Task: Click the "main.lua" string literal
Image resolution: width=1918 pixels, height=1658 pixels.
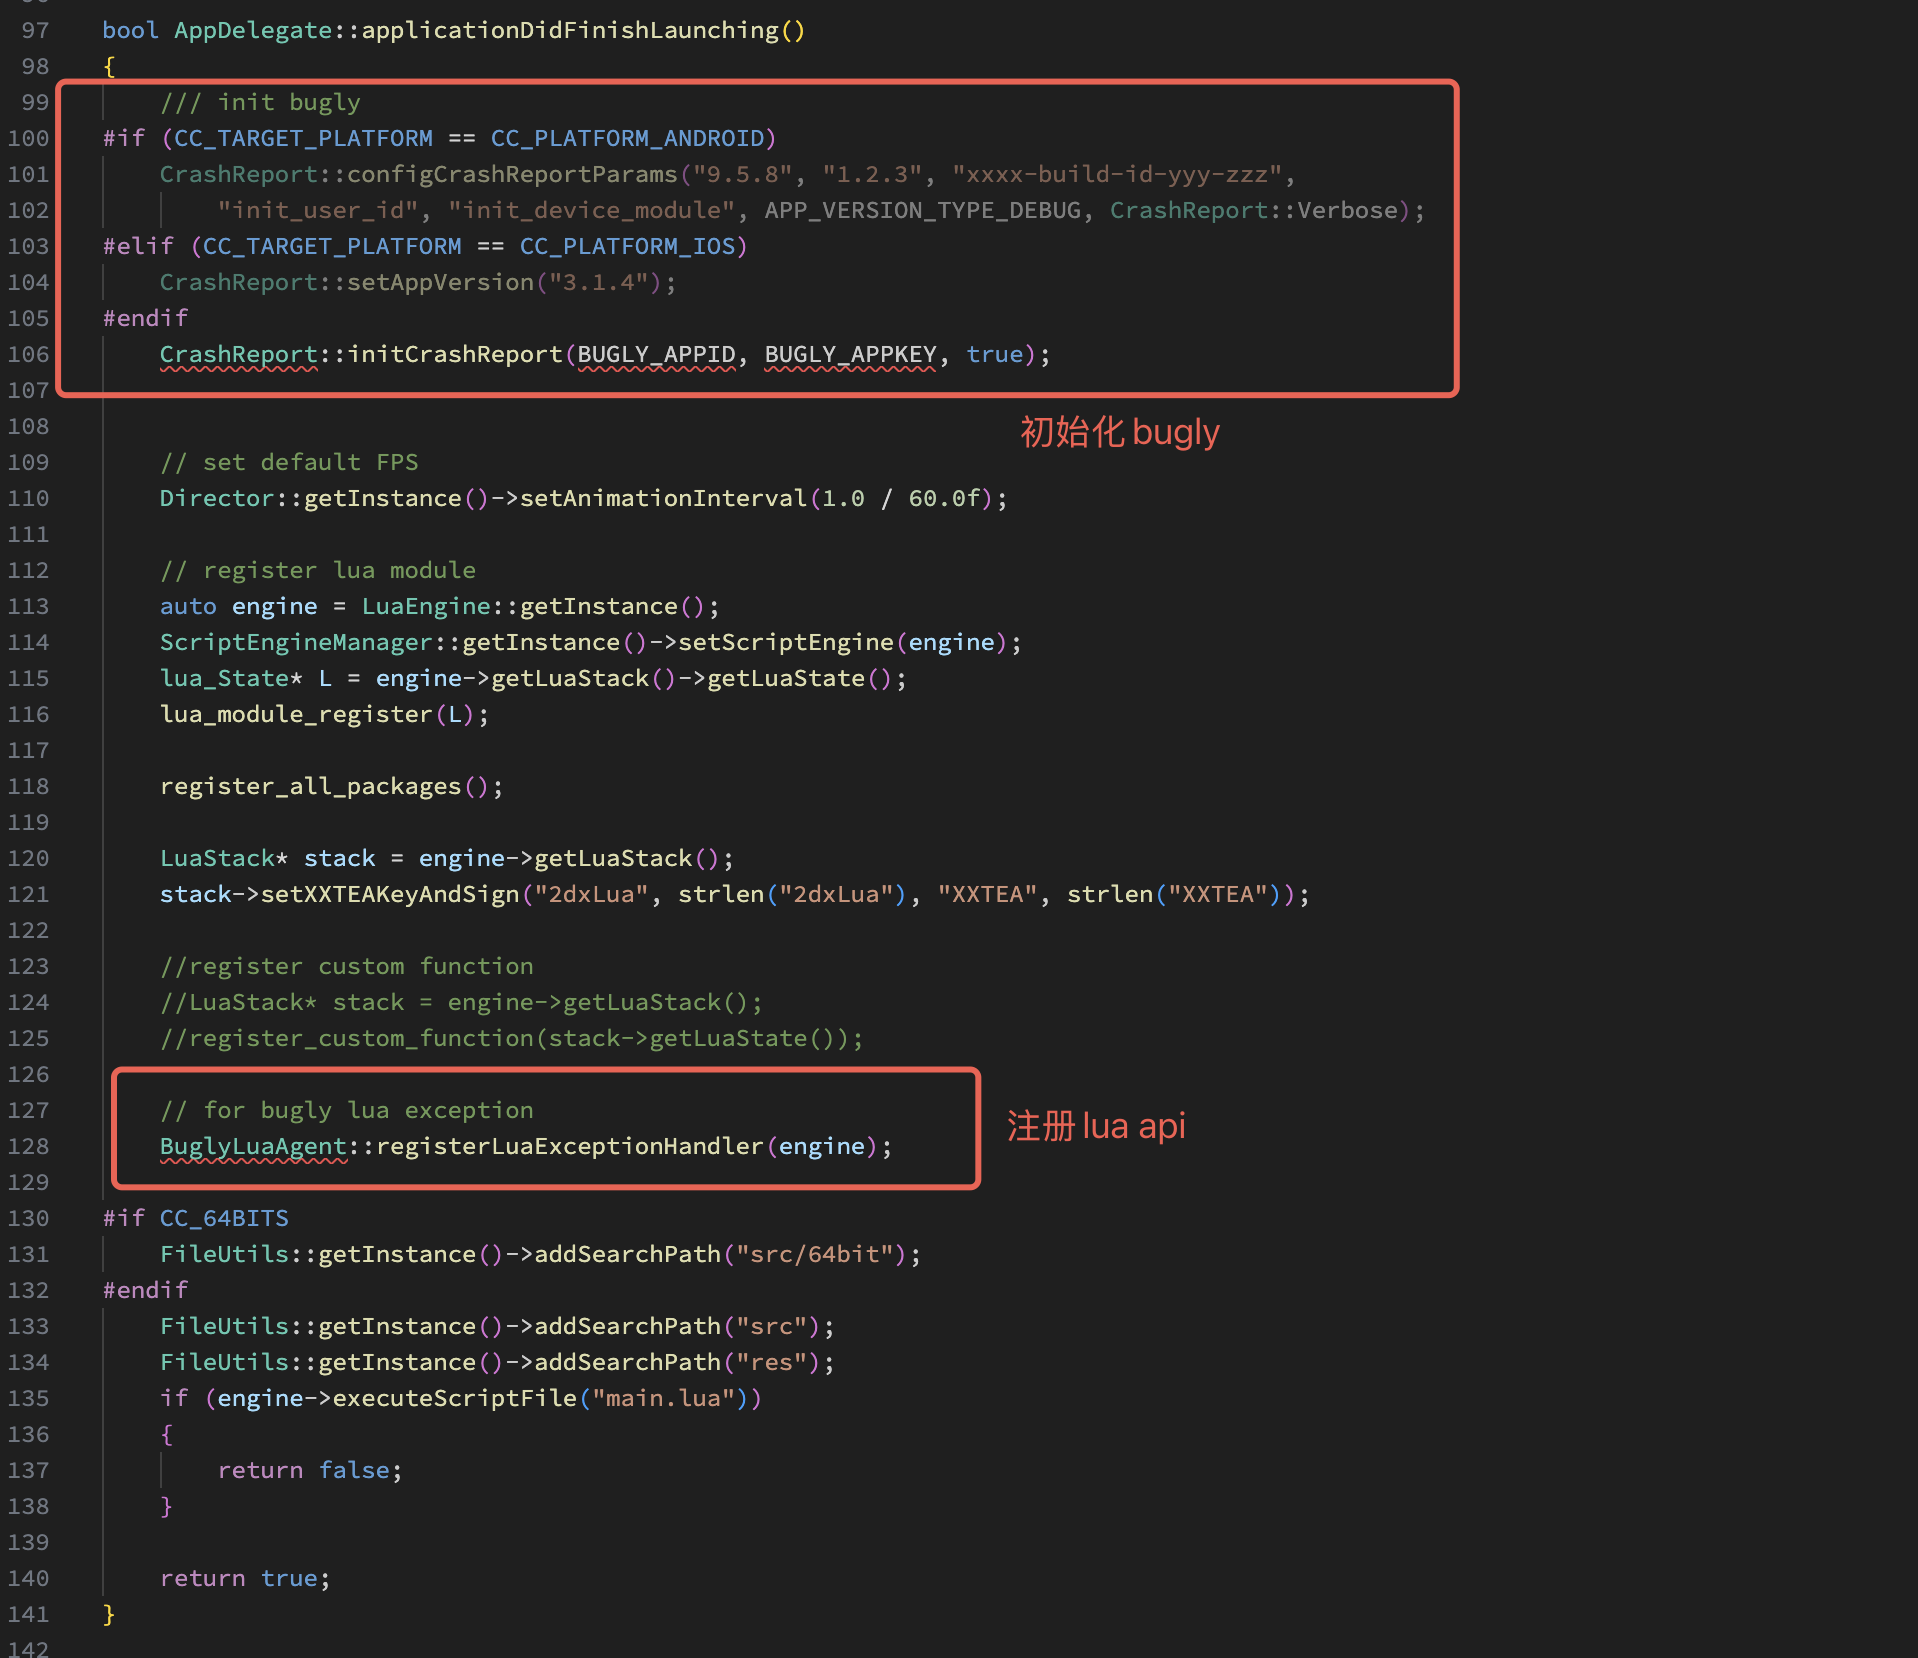Action: point(664,1398)
